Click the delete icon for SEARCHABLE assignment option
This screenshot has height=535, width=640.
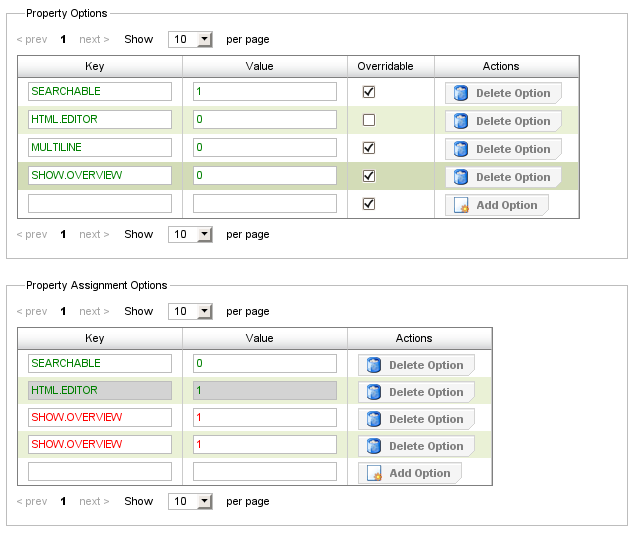point(374,365)
